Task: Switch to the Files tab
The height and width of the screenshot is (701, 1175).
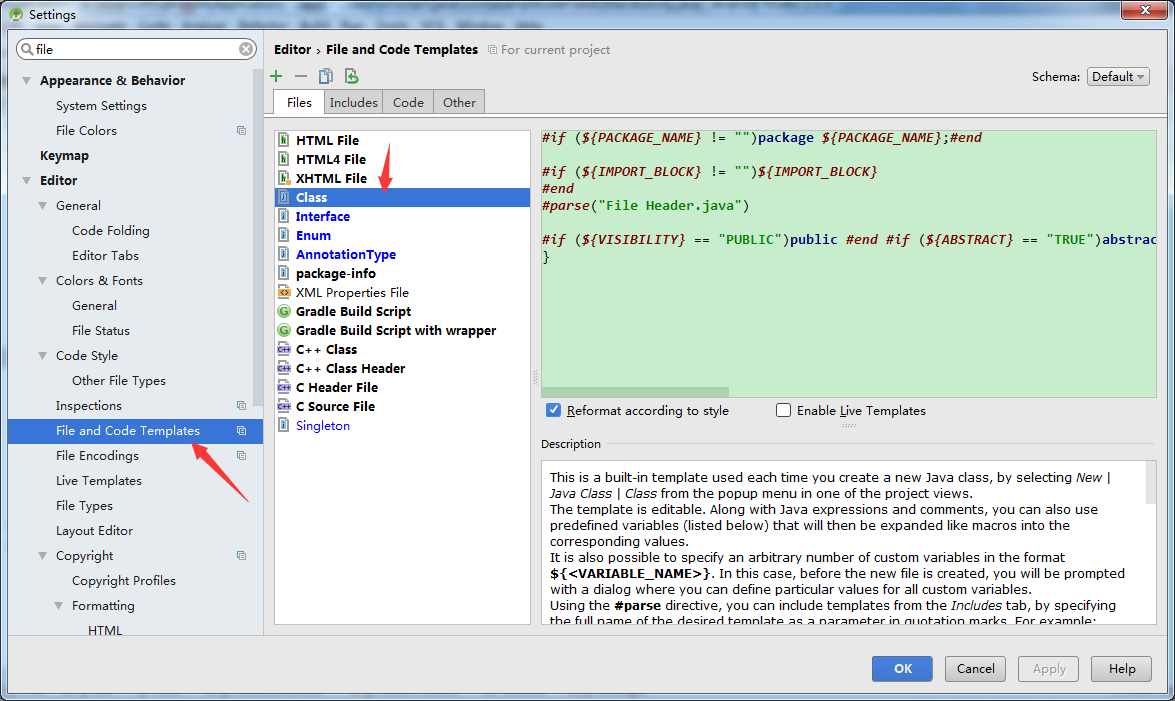Action: pyautogui.click(x=299, y=102)
